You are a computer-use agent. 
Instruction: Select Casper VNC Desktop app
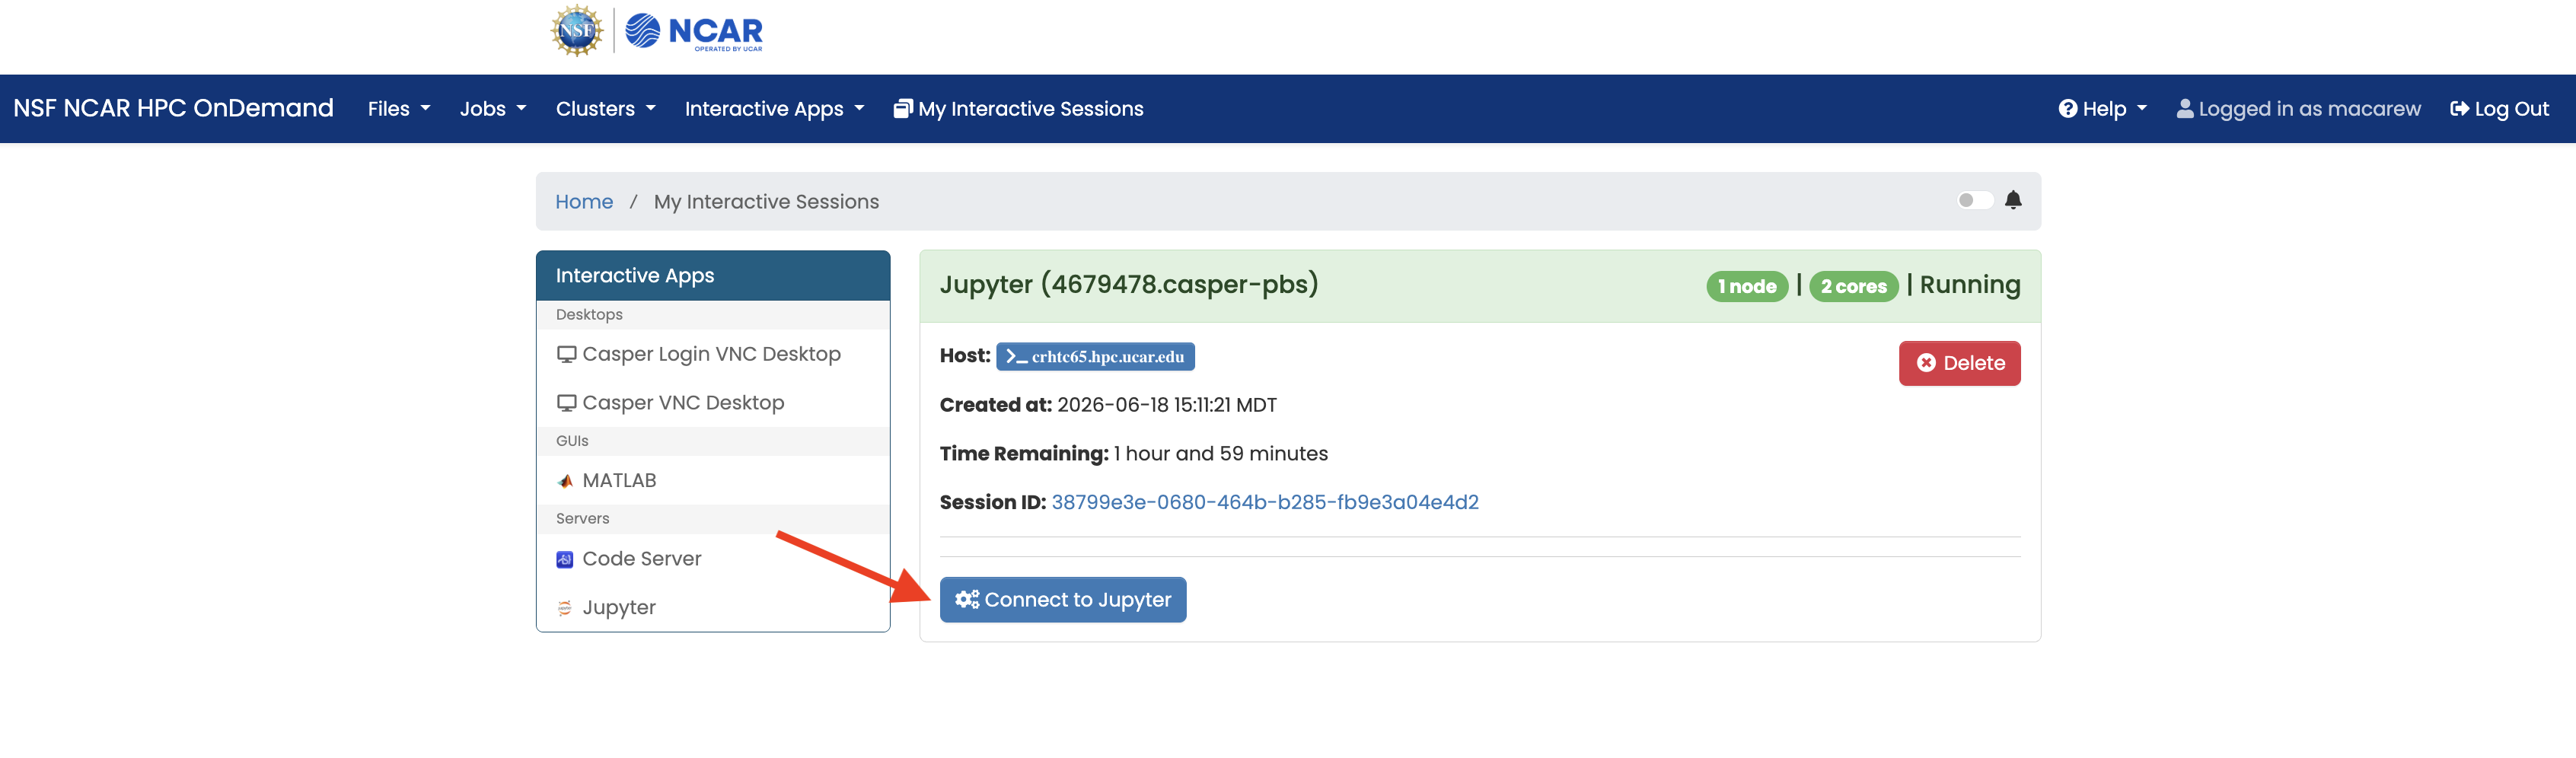pos(713,403)
